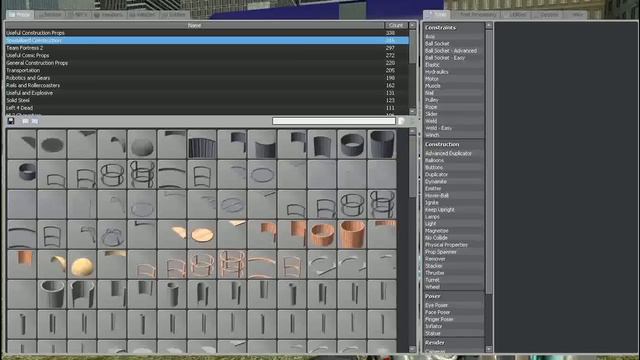Choose the Inflator tool
The image size is (640, 360).
point(453,326)
